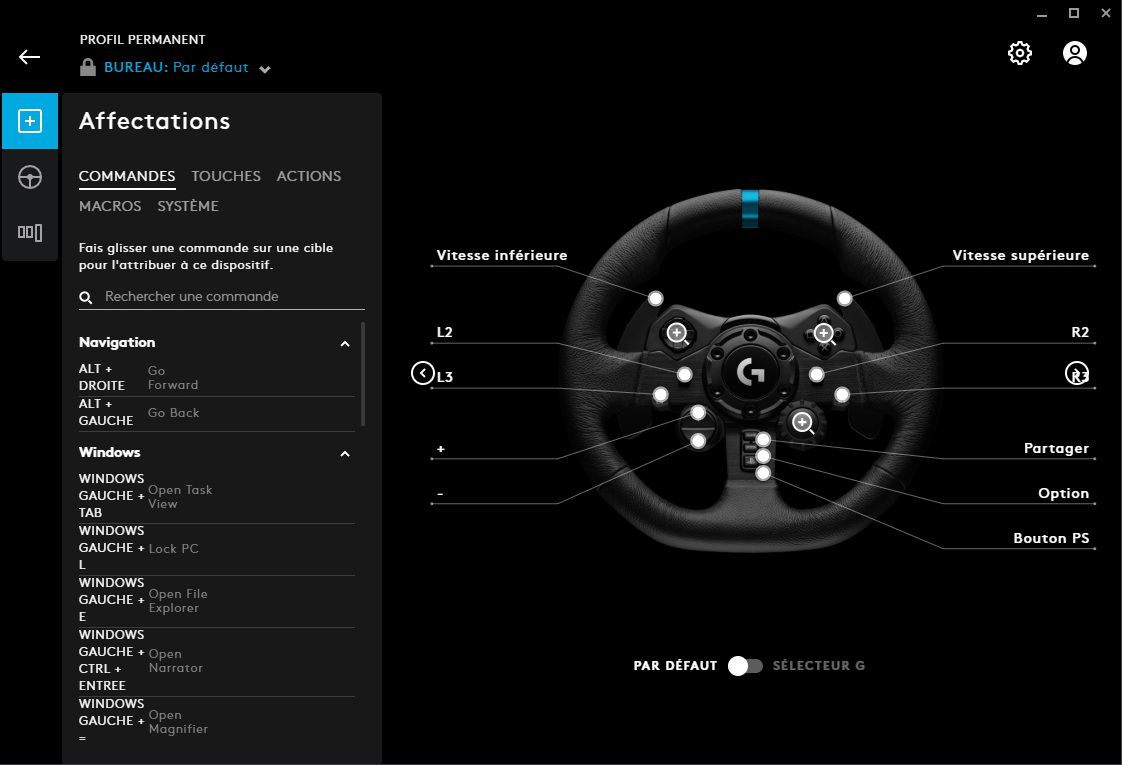The width and height of the screenshot is (1122, 765).
Task: Click the left previous view arrow
Action: (422, 373)
